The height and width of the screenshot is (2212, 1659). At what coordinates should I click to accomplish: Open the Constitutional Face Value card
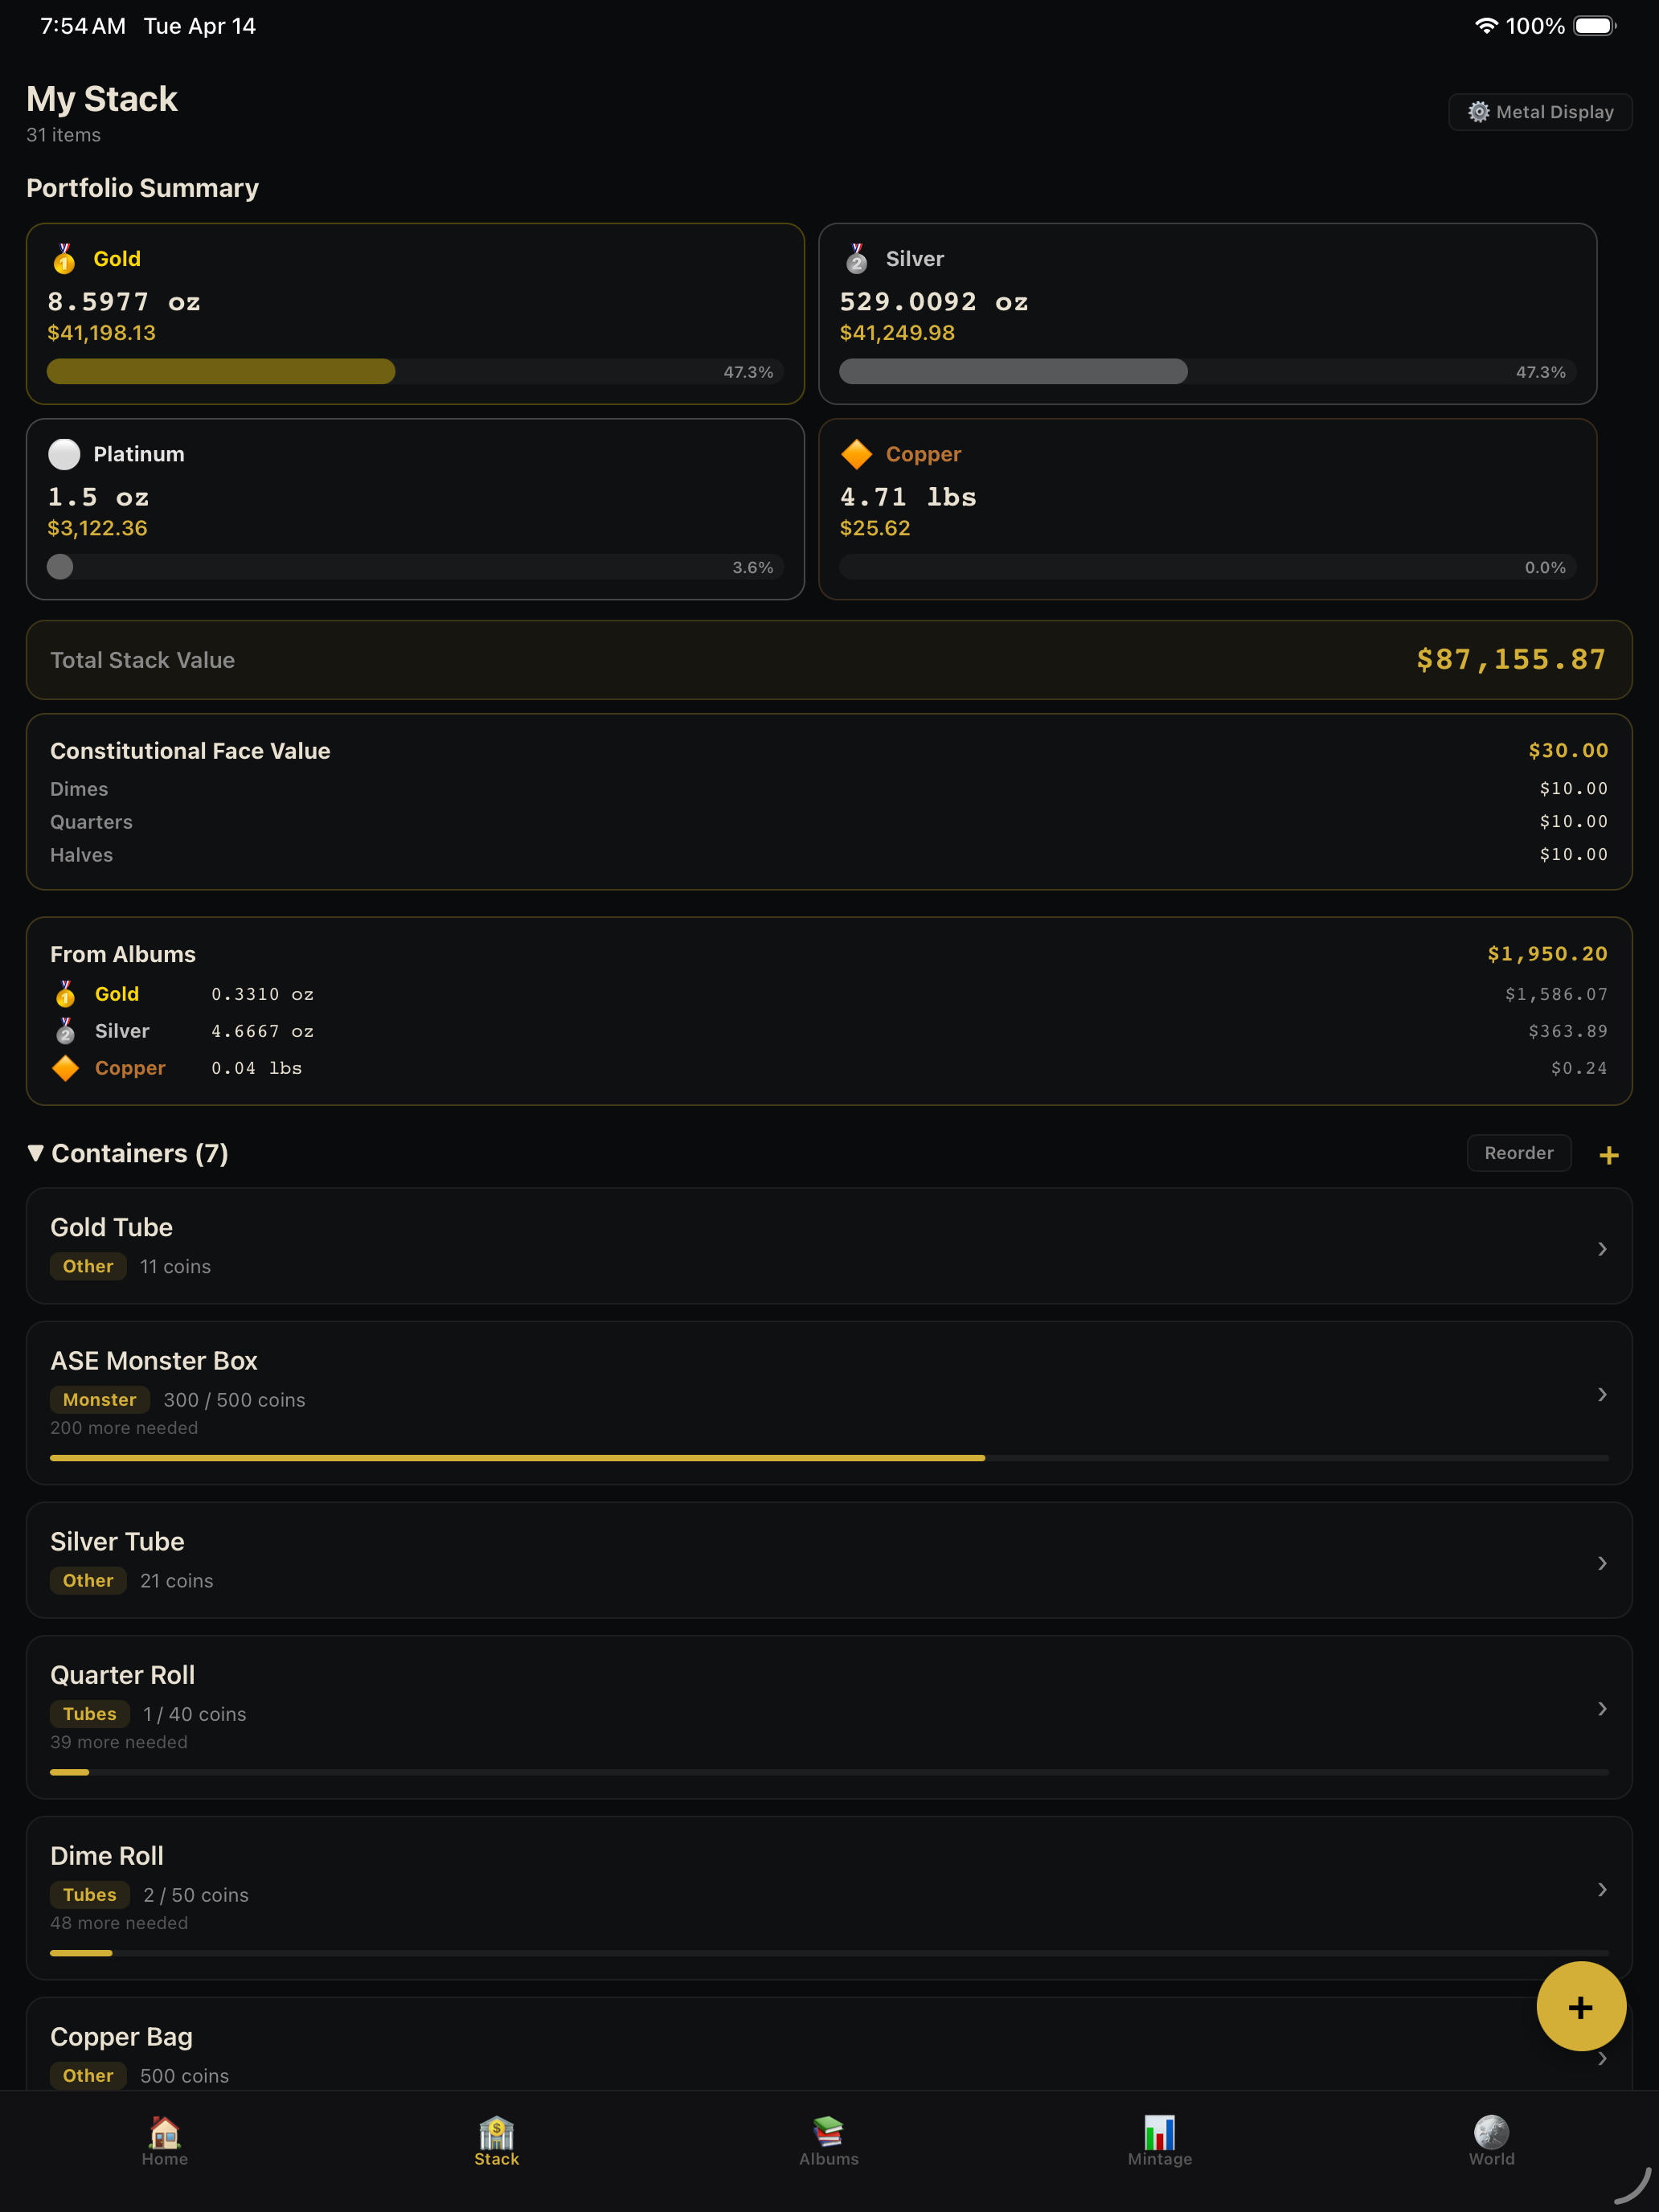click(829, 802)
